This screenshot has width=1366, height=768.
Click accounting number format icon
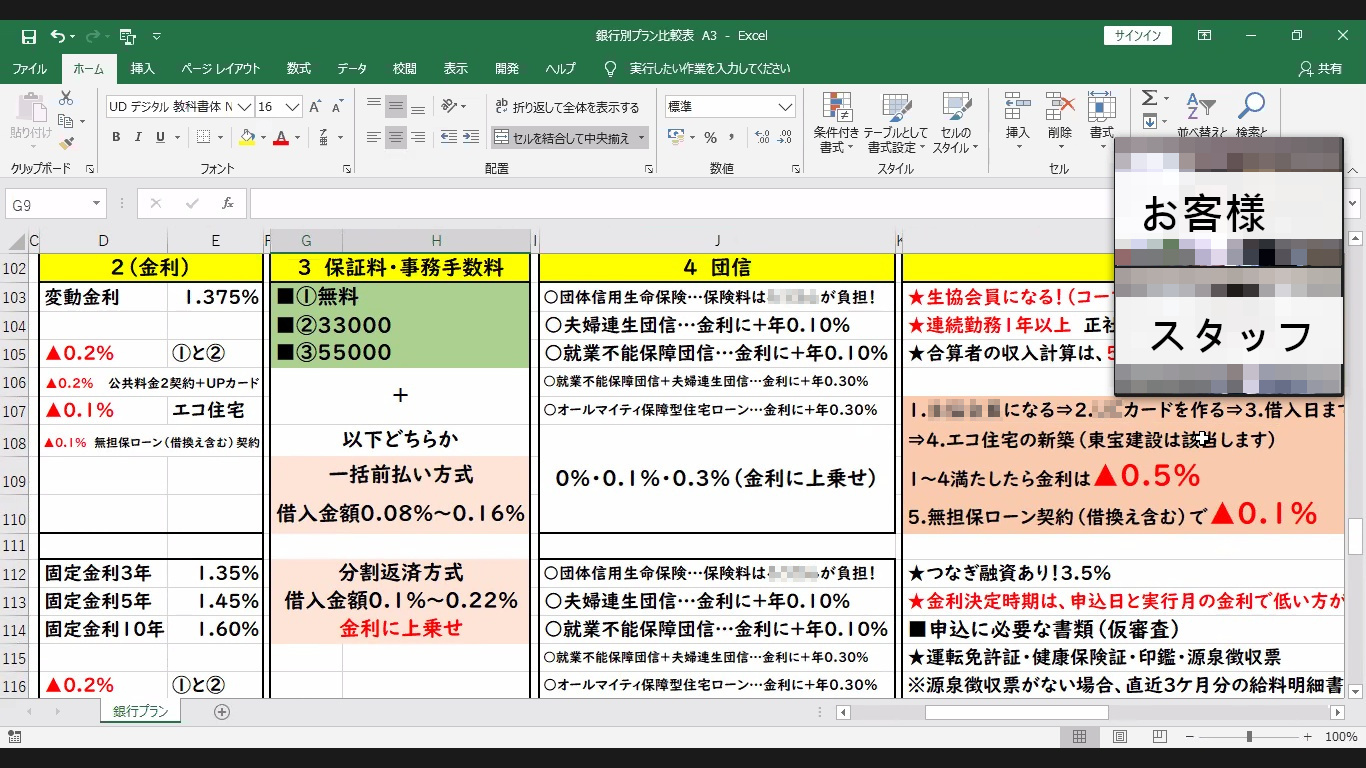coord(676,137)
